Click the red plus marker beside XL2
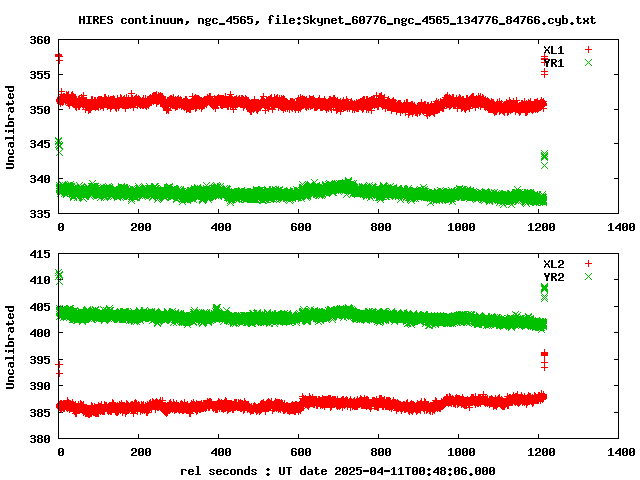The height and width of the screenshot is (480, 640). [x=588, y=263]
